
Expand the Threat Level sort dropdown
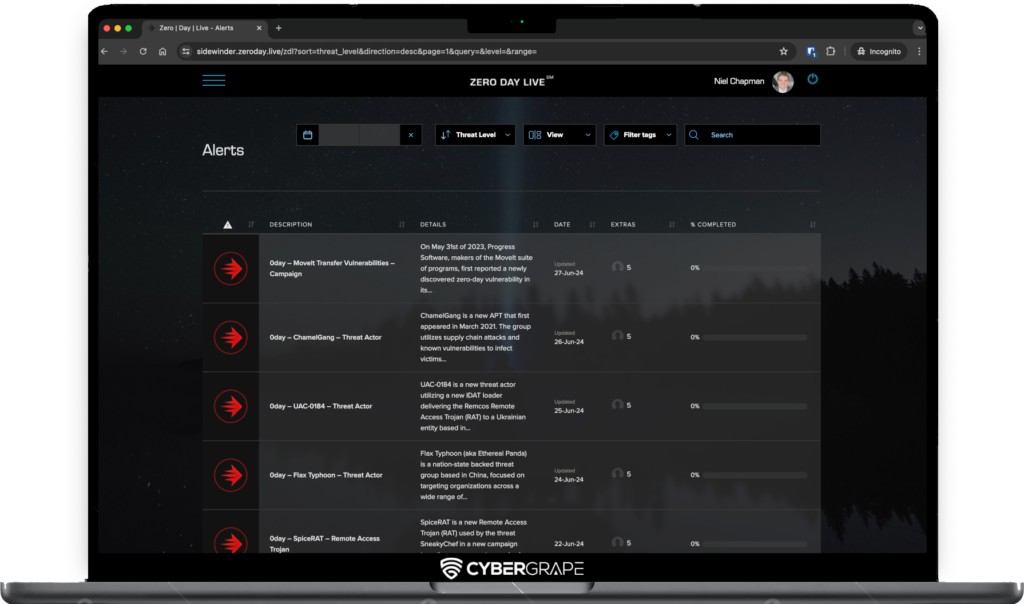click(475, 135)
